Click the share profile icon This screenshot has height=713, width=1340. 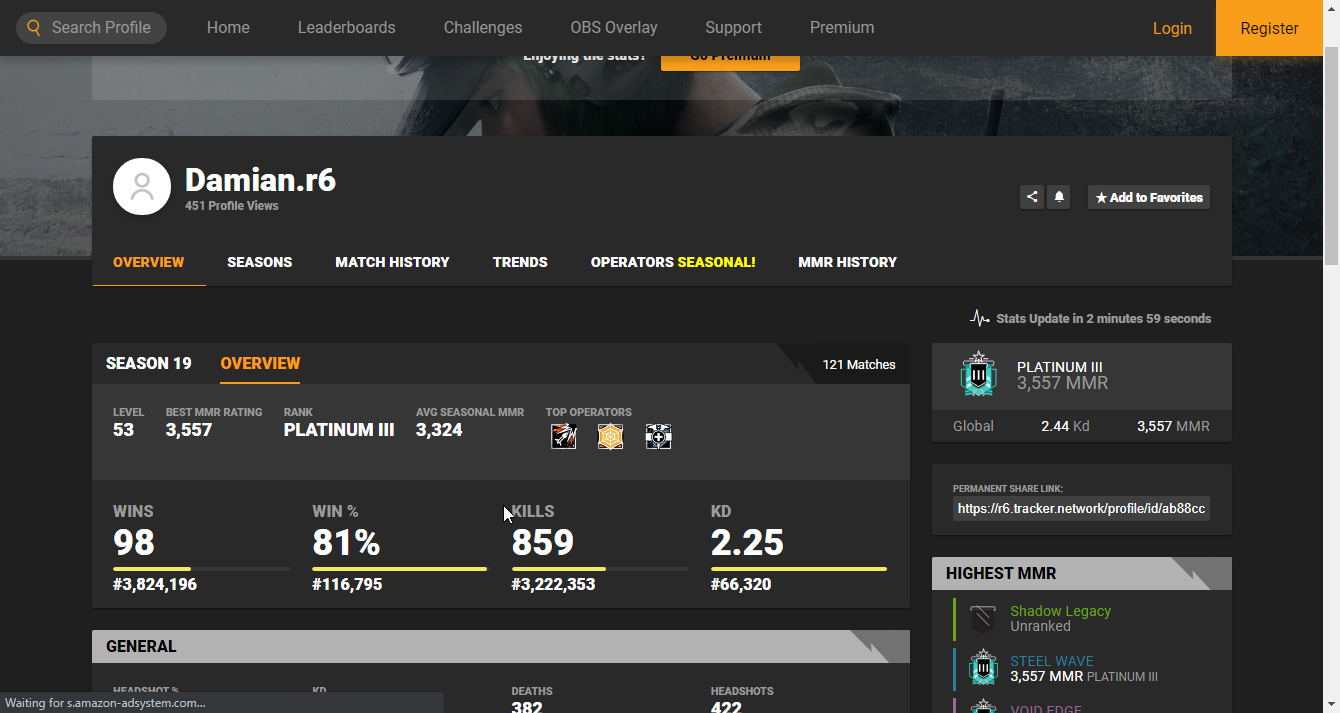pos(1031,197)
